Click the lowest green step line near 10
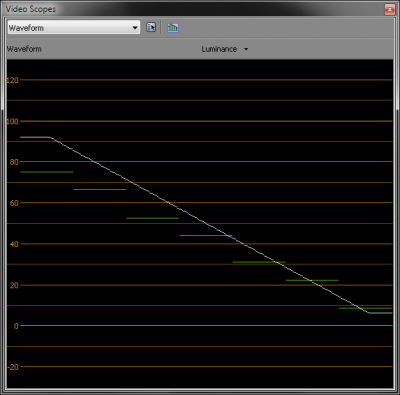 [x=365, y=308]
